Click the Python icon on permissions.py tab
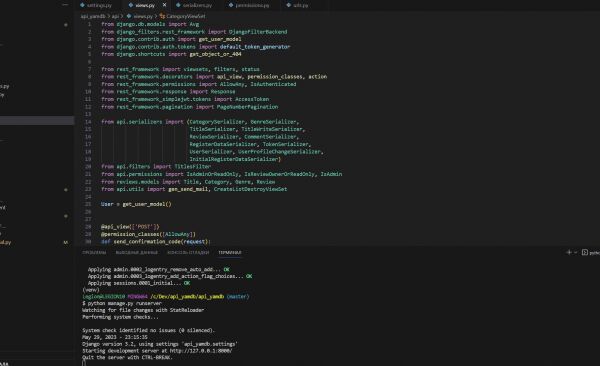This screenshot has width=600, height=366. tap(231, 5)
